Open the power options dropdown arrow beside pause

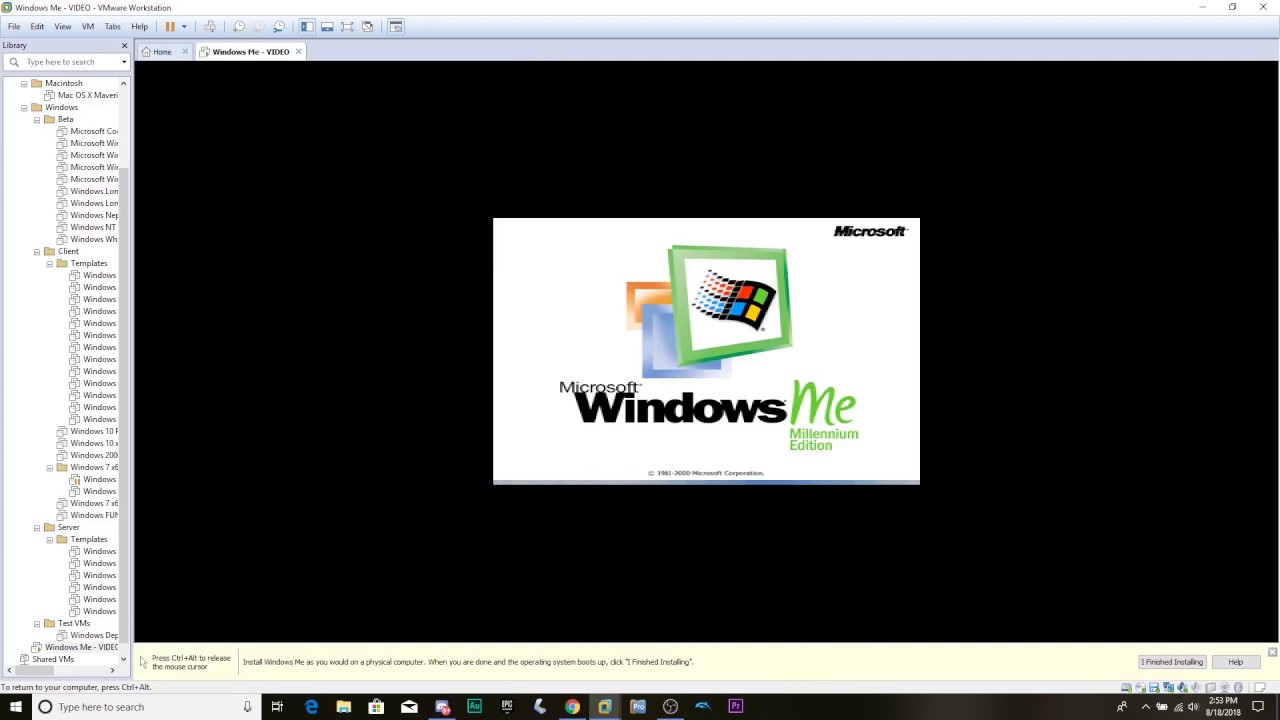[x=184, y=27]
